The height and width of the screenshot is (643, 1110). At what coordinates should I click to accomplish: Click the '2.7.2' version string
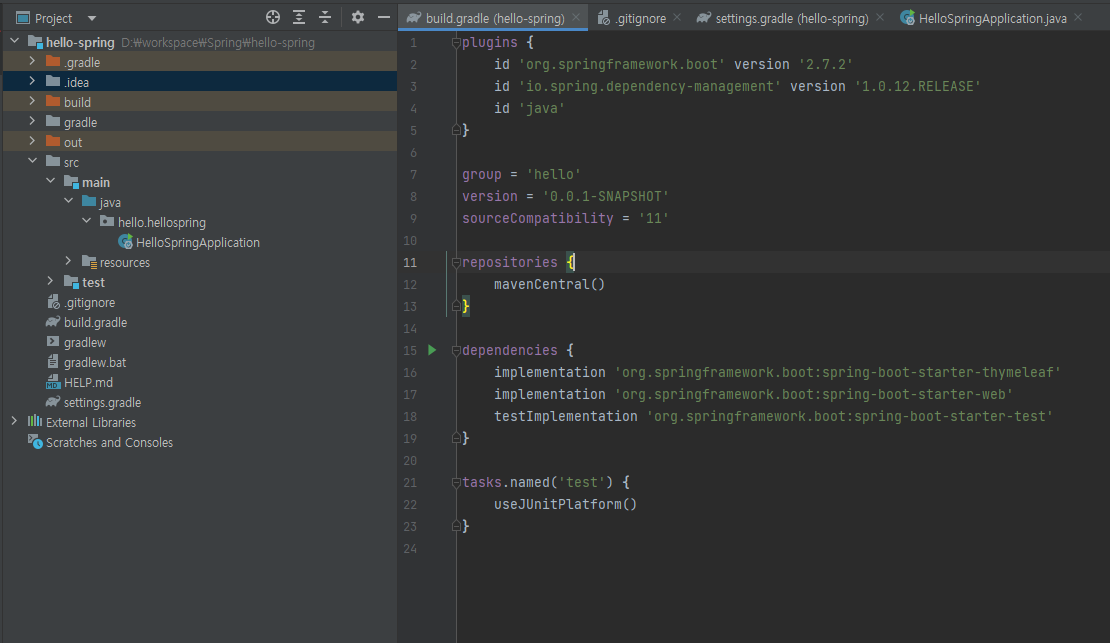825,64
